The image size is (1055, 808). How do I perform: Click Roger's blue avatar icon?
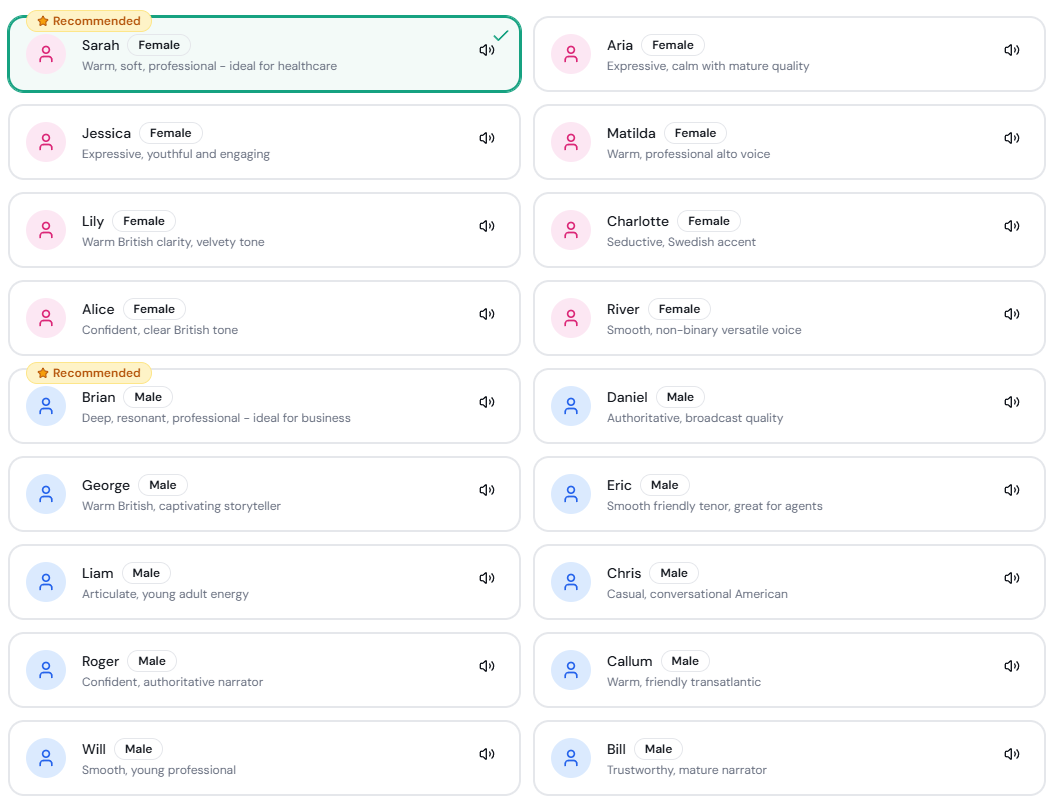[46, 670]
